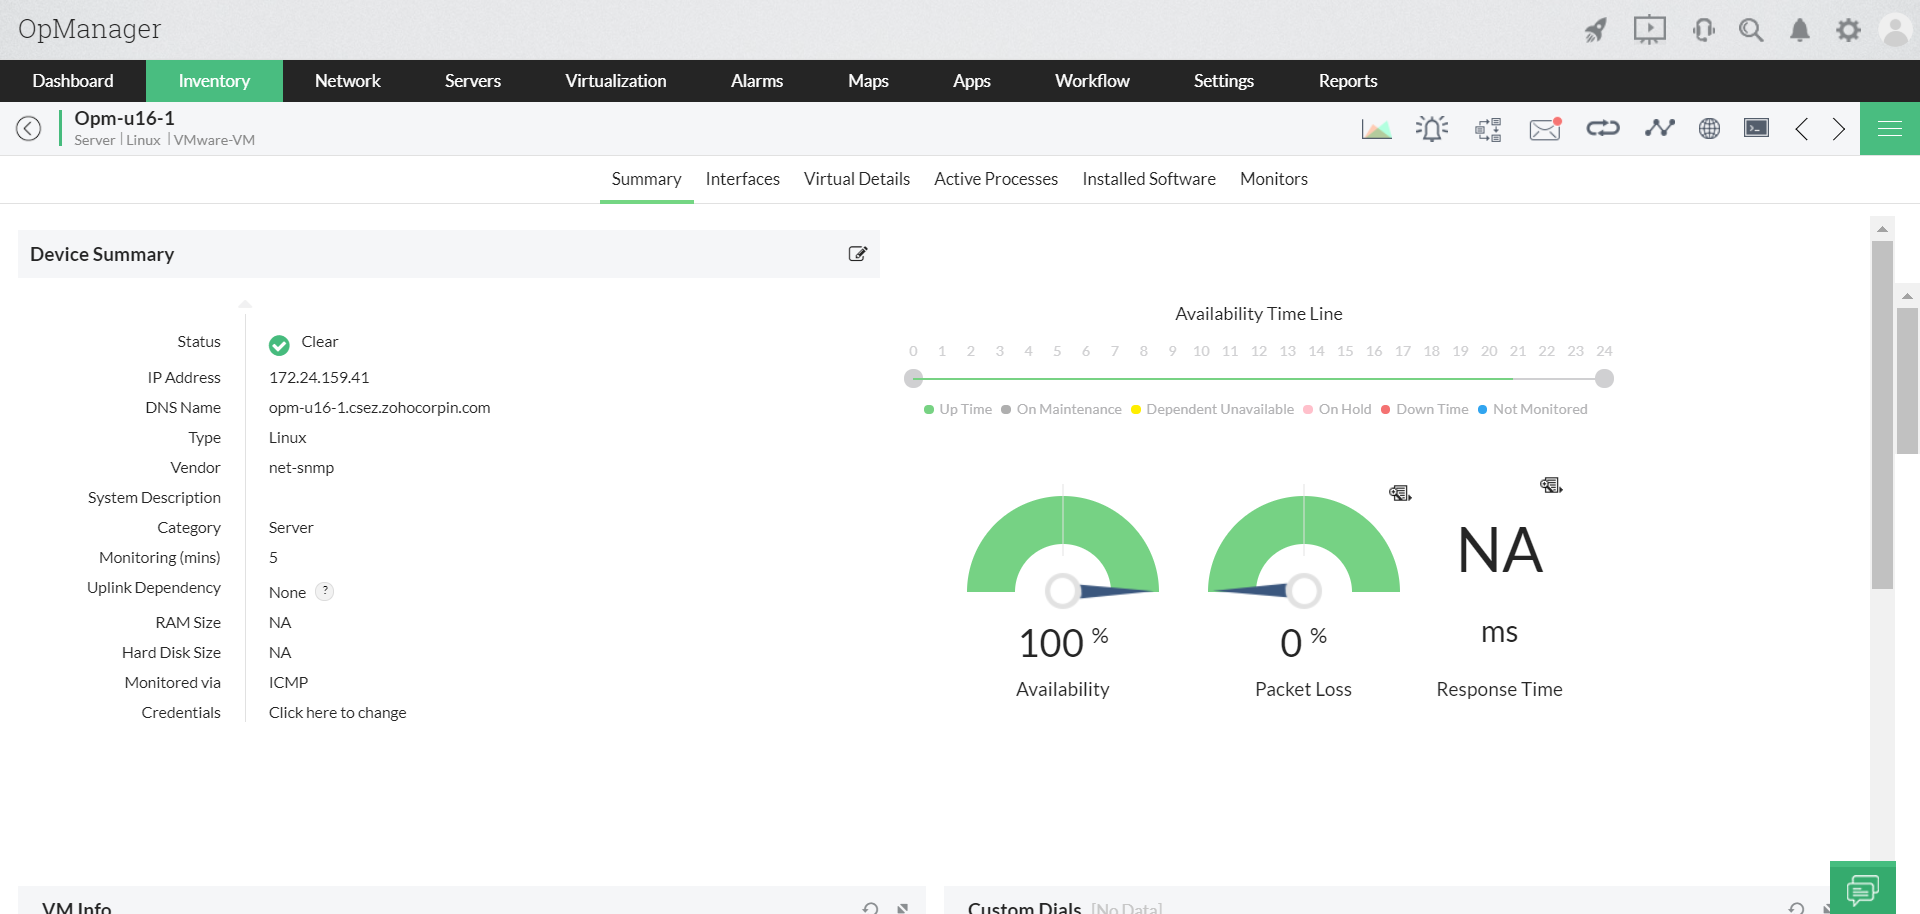This screenshot has height=914, width=1920.
Task: Click the Uplink Dependency help question mark
Action: tap(323, 591)
